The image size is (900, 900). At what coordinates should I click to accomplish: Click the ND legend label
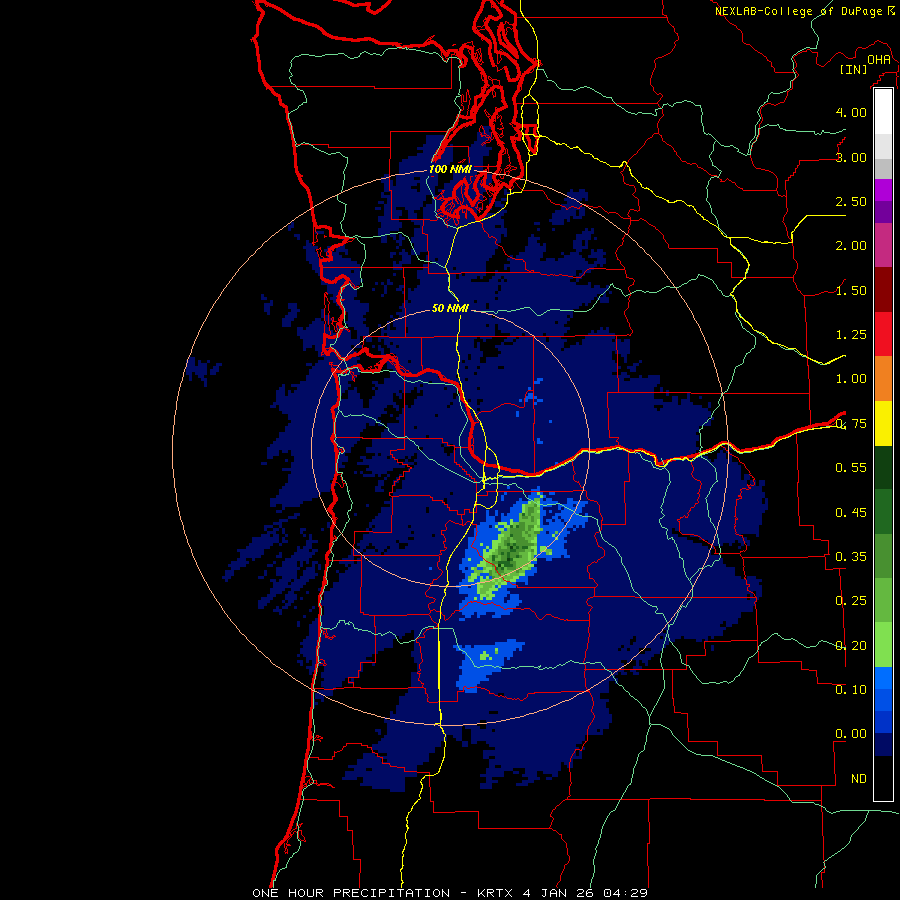[x=859, y=779]
